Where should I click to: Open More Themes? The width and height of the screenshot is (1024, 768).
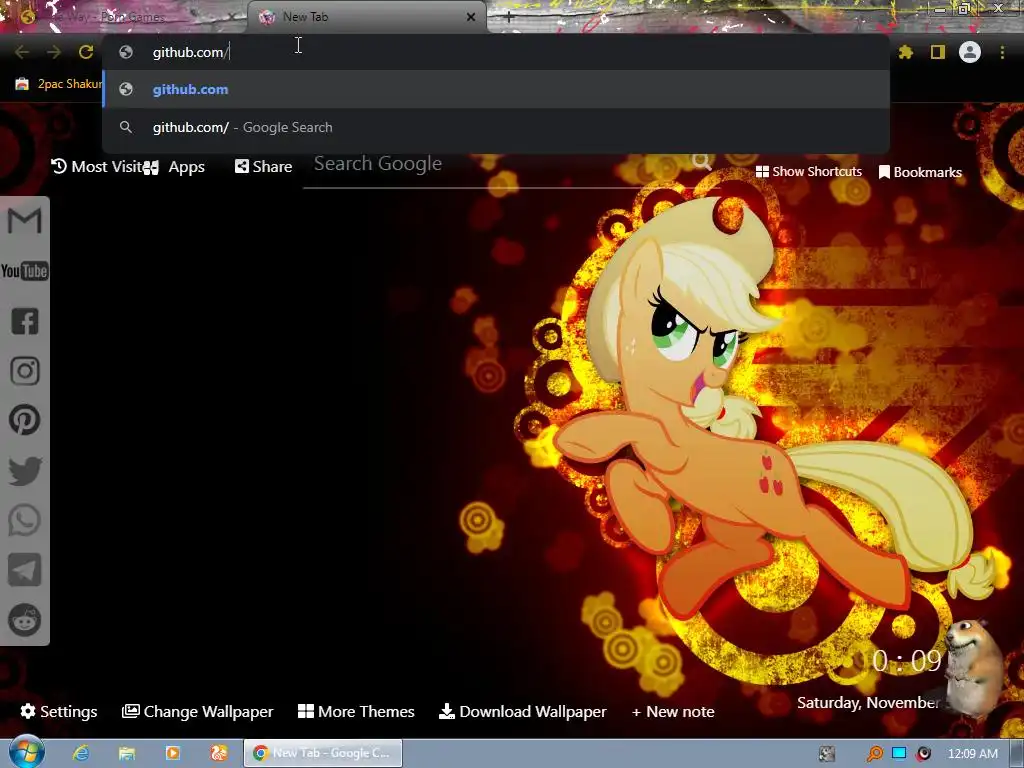(x=356, y=711)
